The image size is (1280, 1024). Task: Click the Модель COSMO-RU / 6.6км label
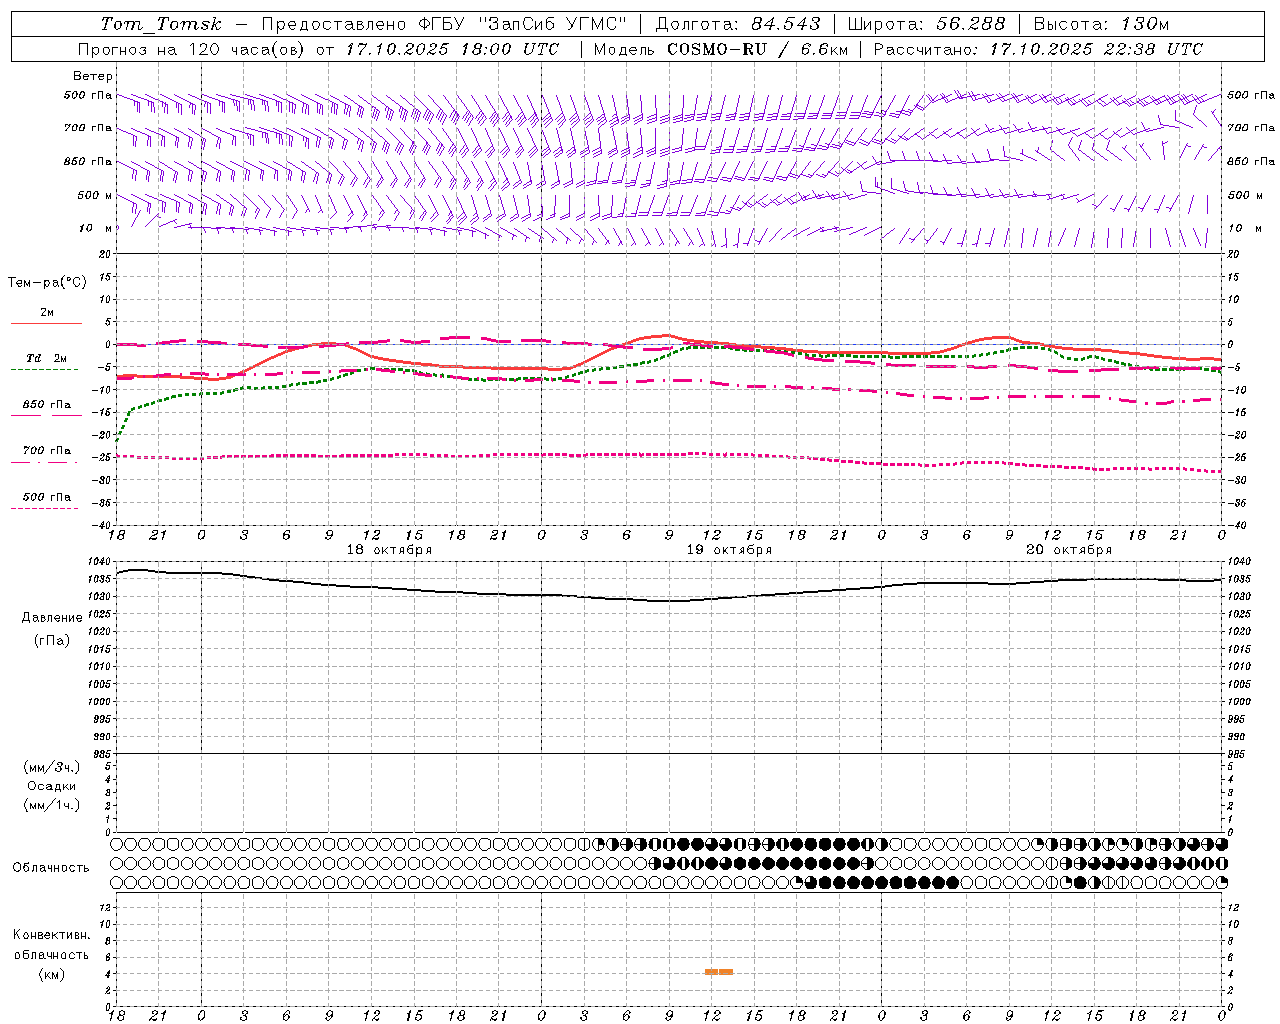[x=720, y=49]
